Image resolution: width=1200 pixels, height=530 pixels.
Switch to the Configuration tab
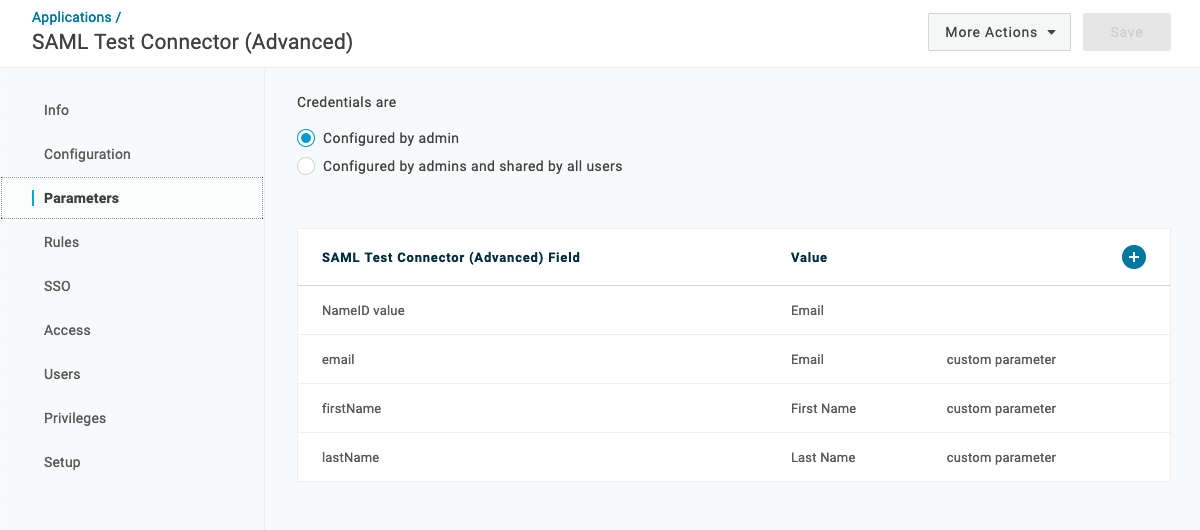(87, 154)
